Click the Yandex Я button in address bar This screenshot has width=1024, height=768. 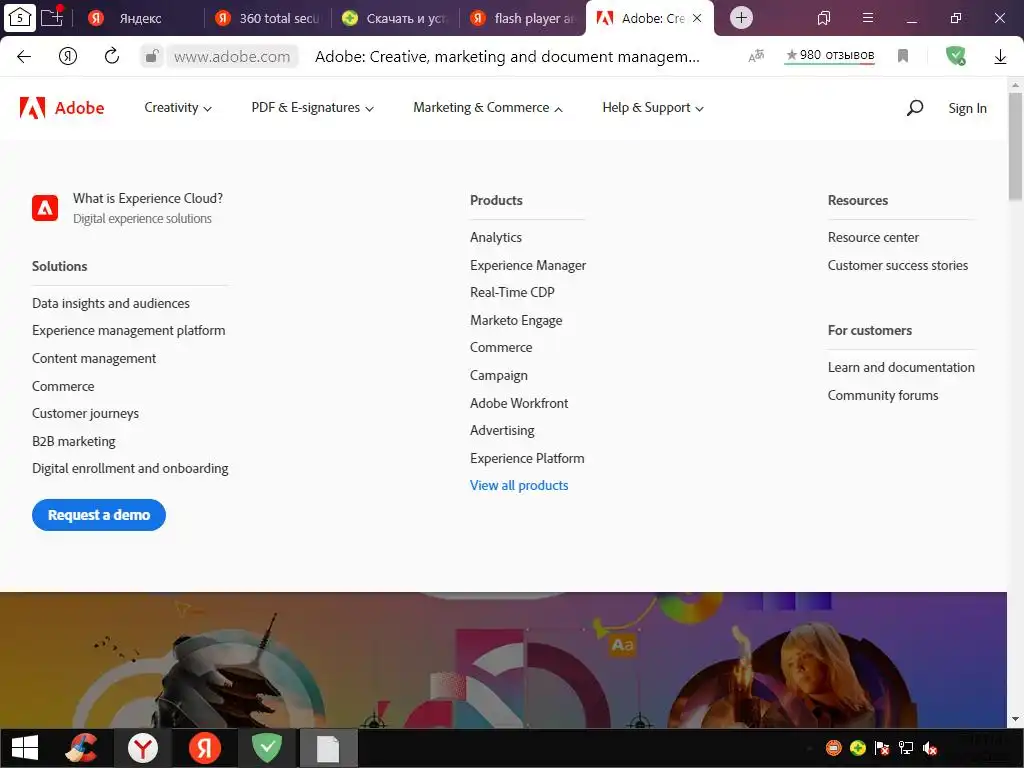pyautogui.click(x=68, y=56)
